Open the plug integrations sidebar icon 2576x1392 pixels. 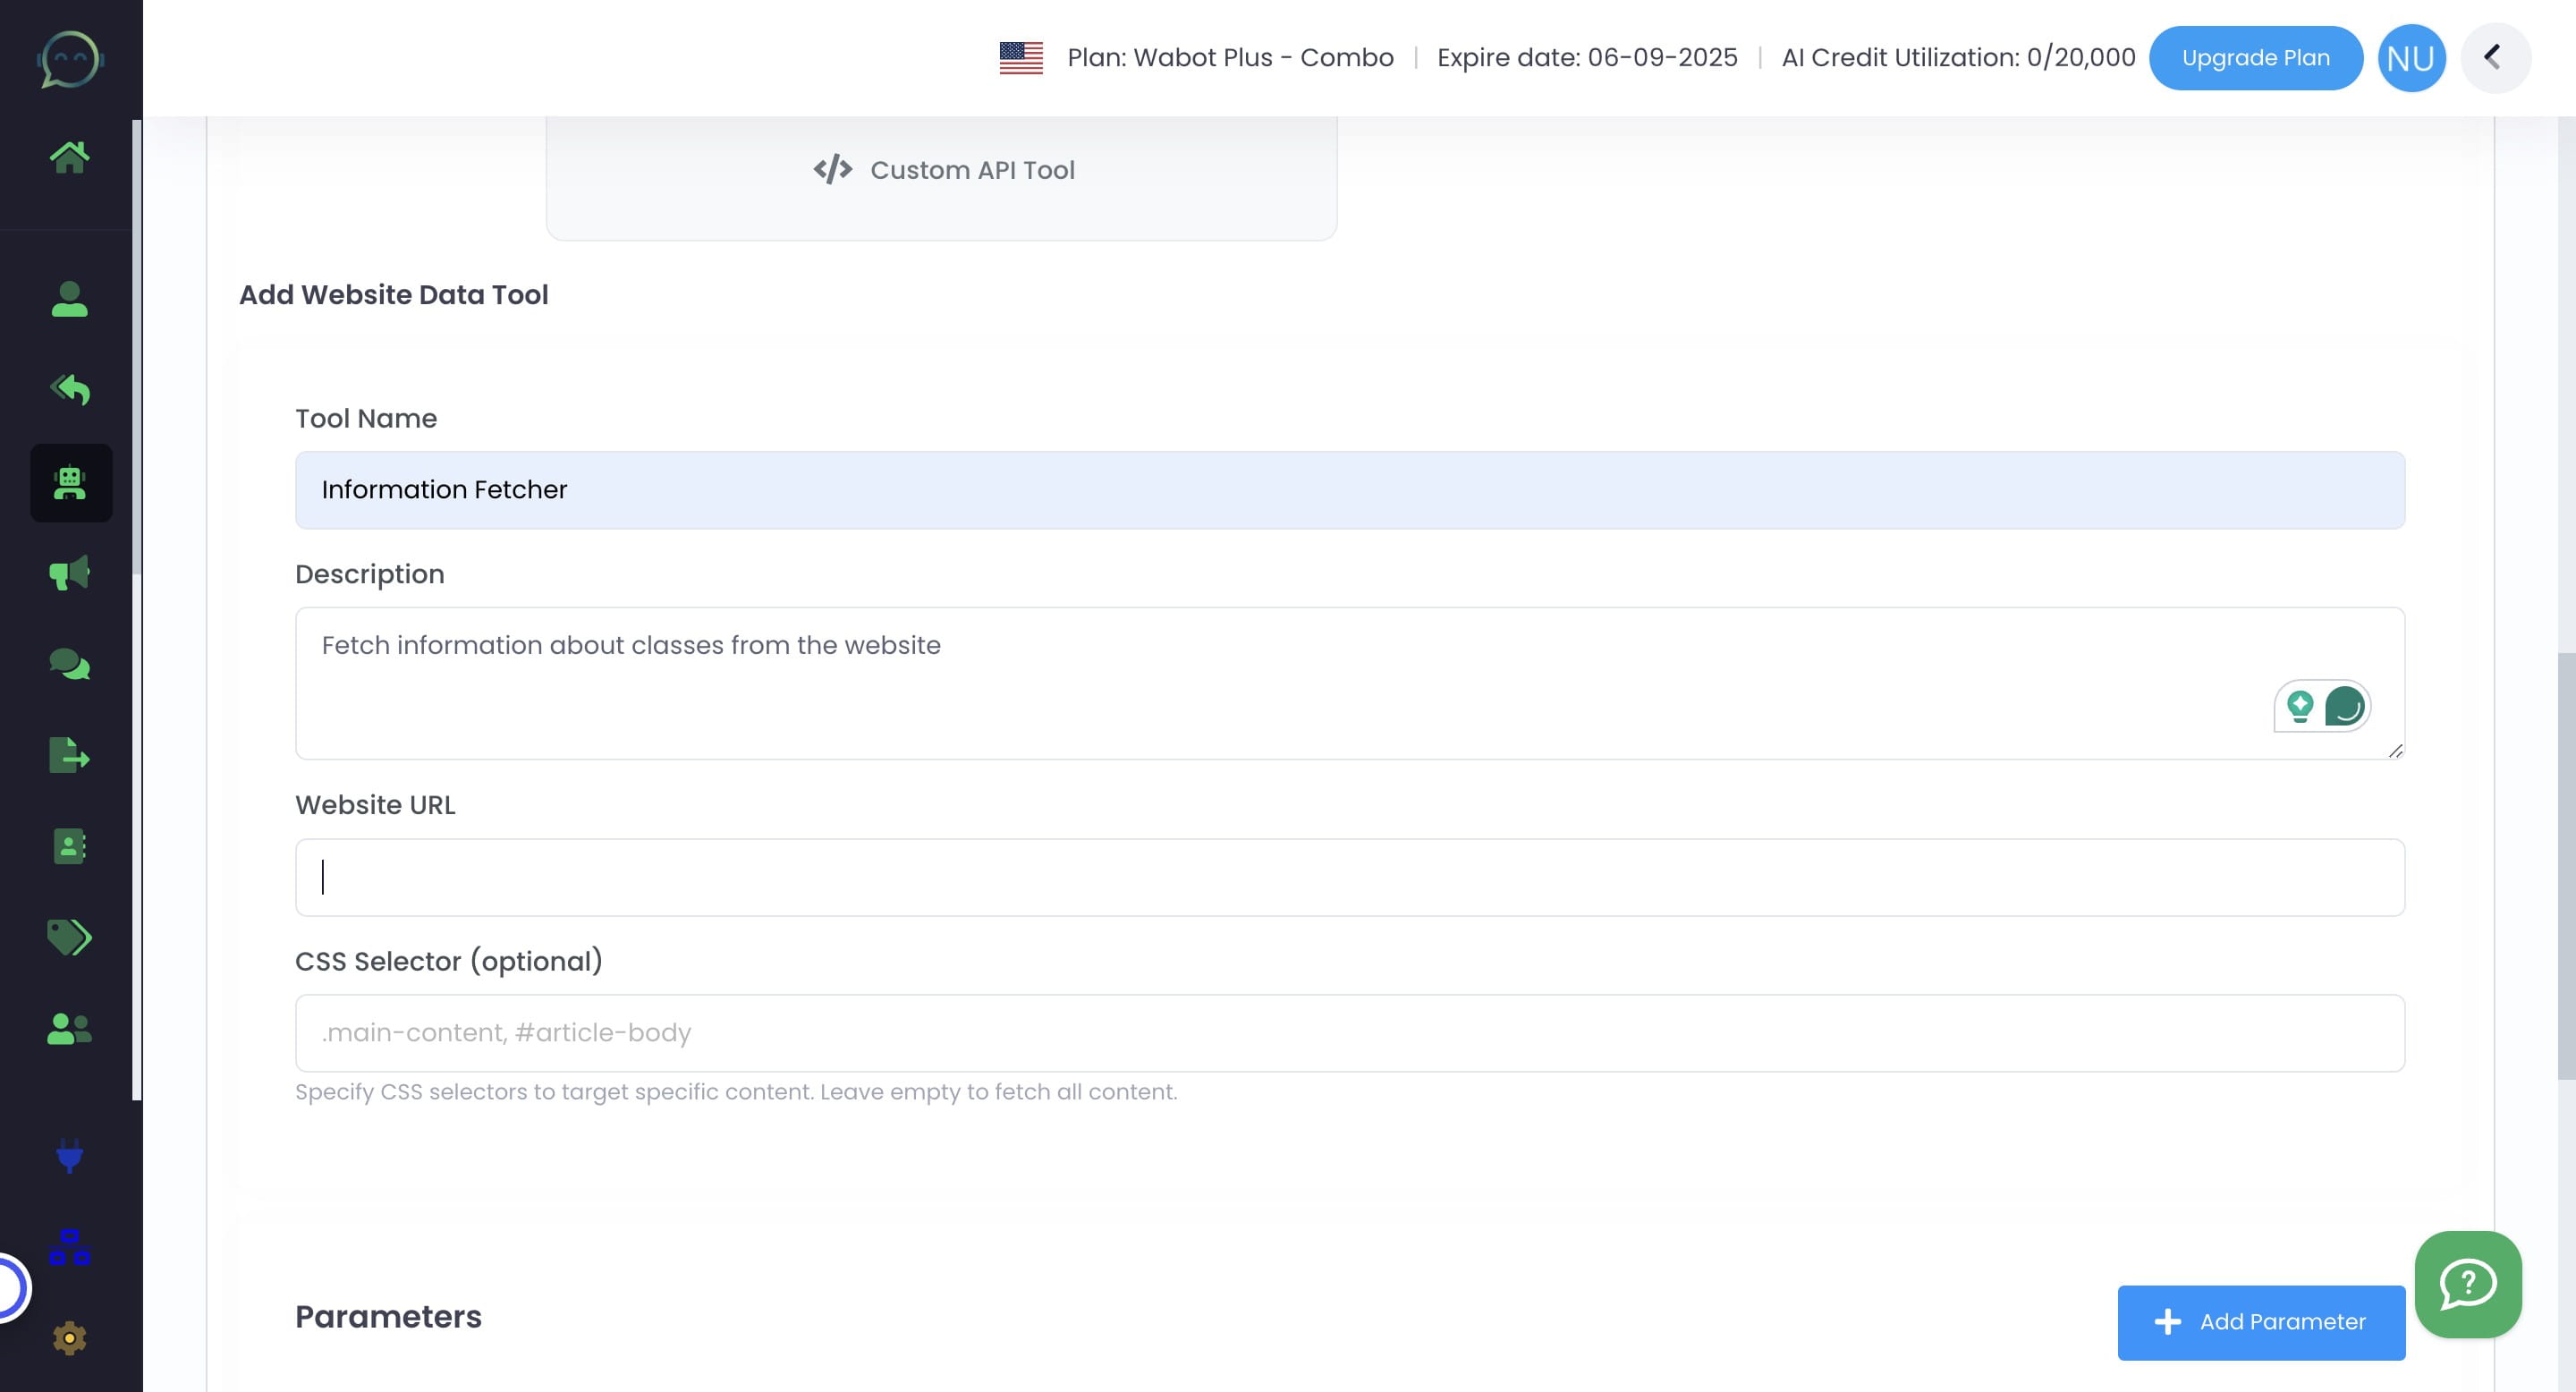tap(69, 1156)
